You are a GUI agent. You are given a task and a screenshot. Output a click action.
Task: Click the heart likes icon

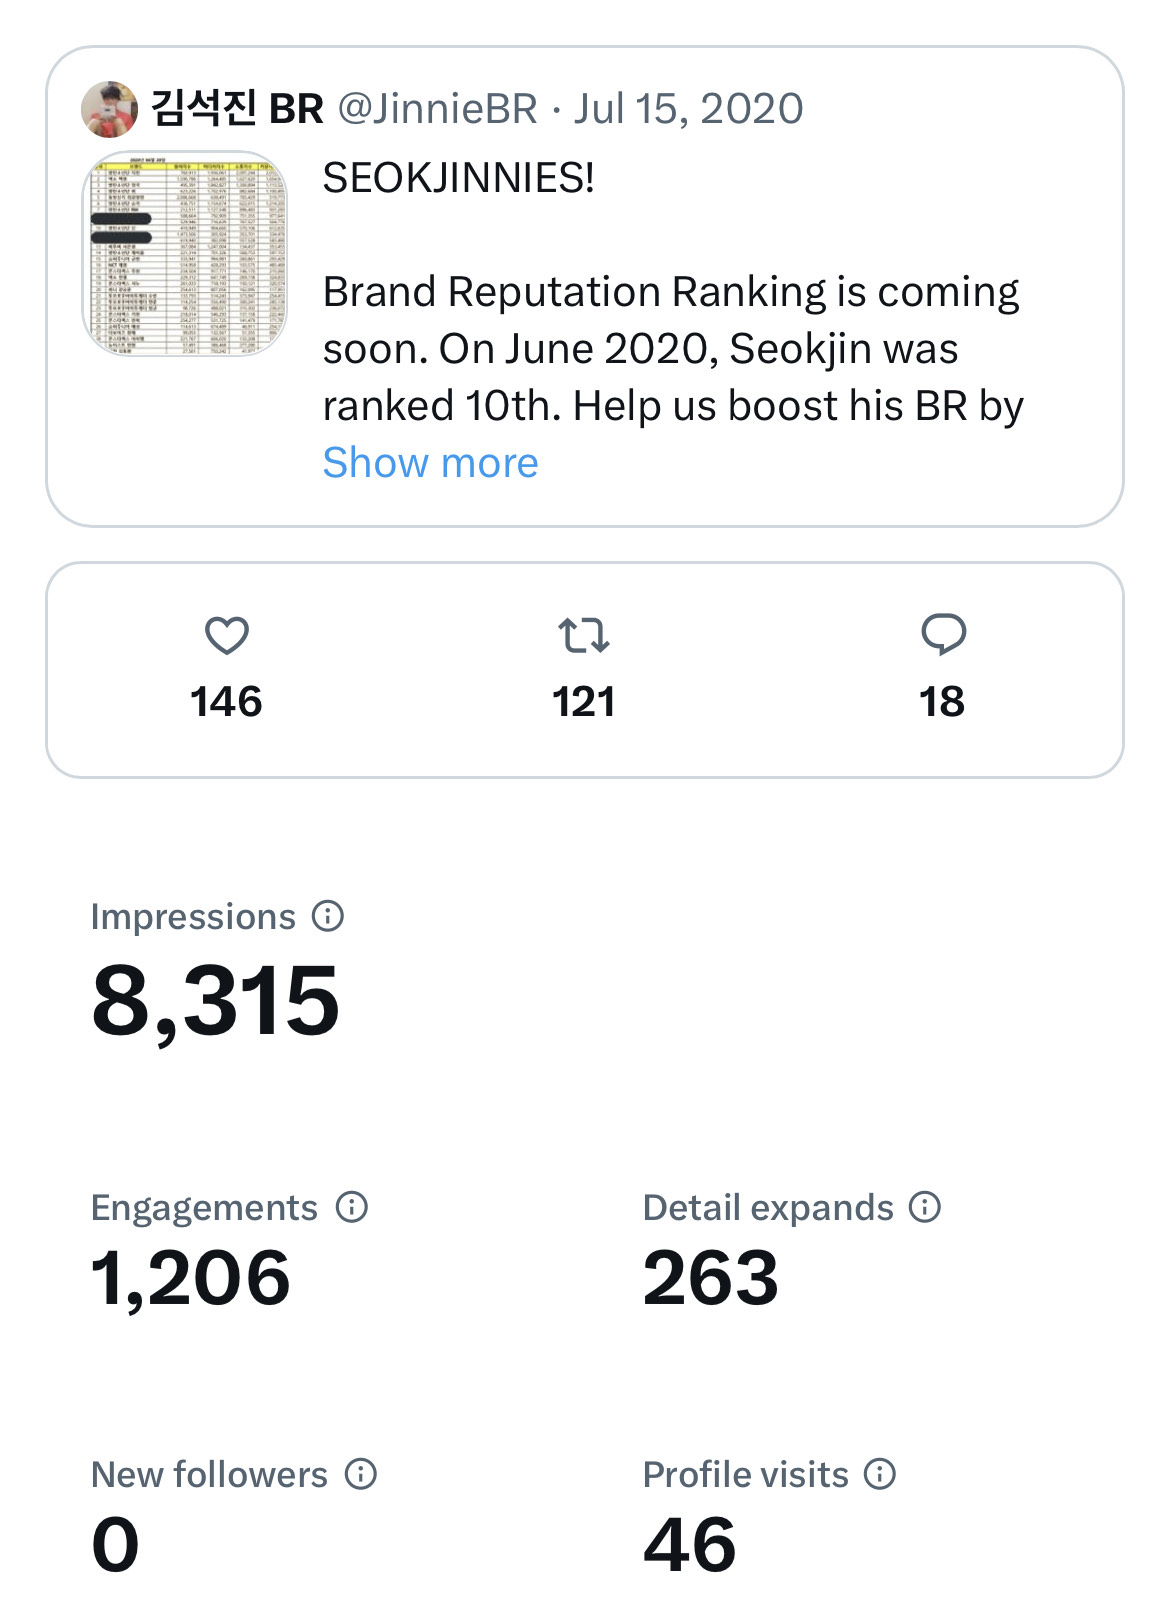pos(227,635)
